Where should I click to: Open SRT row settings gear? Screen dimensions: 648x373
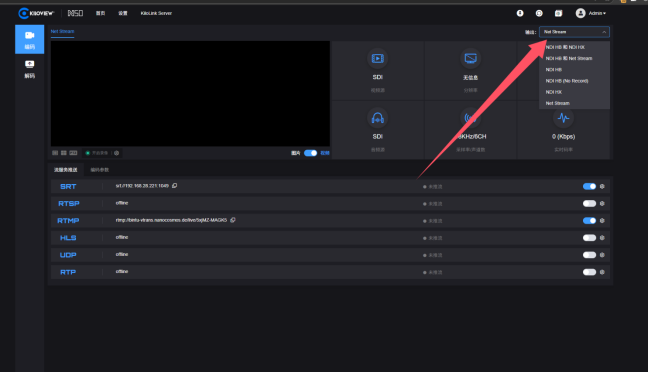602,186
